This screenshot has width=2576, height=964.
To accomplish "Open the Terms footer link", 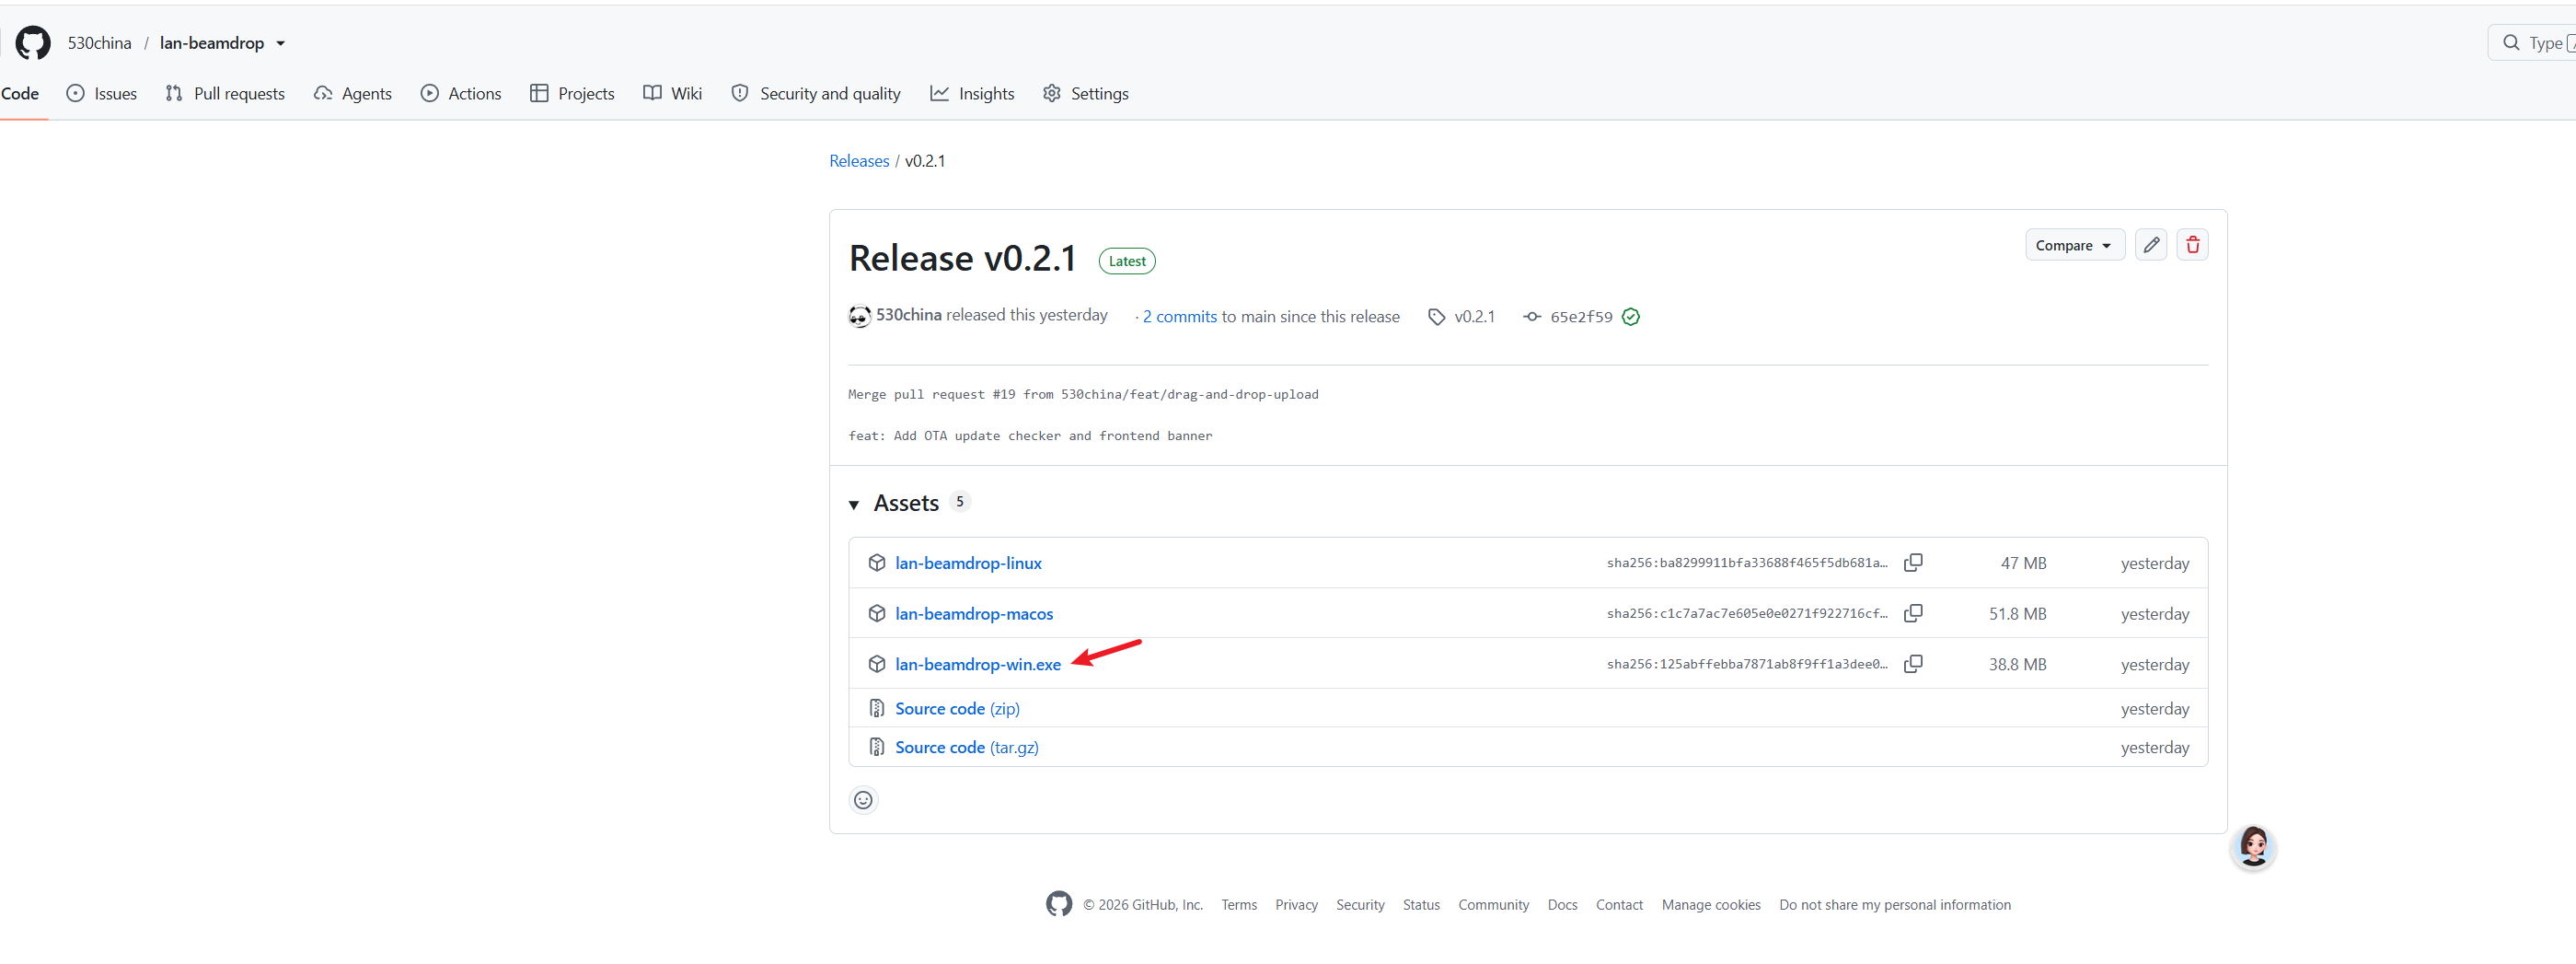I will (x=1239, y=906).
